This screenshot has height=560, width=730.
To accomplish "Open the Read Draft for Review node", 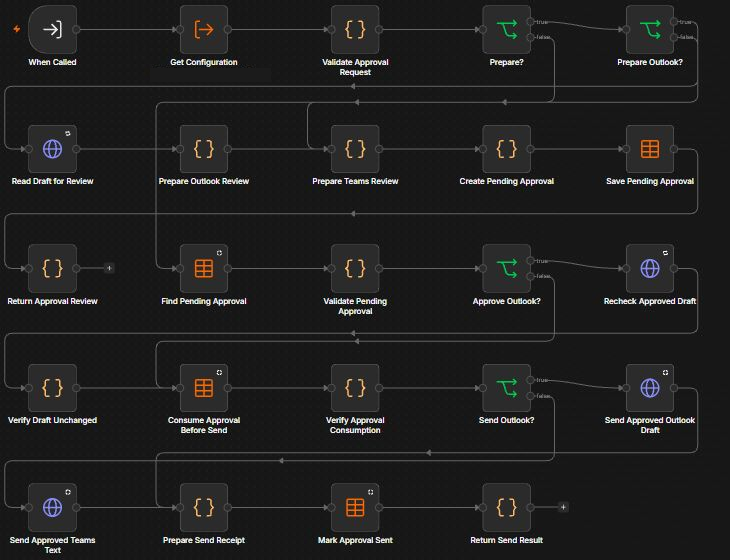I will (x=52, y=149).
